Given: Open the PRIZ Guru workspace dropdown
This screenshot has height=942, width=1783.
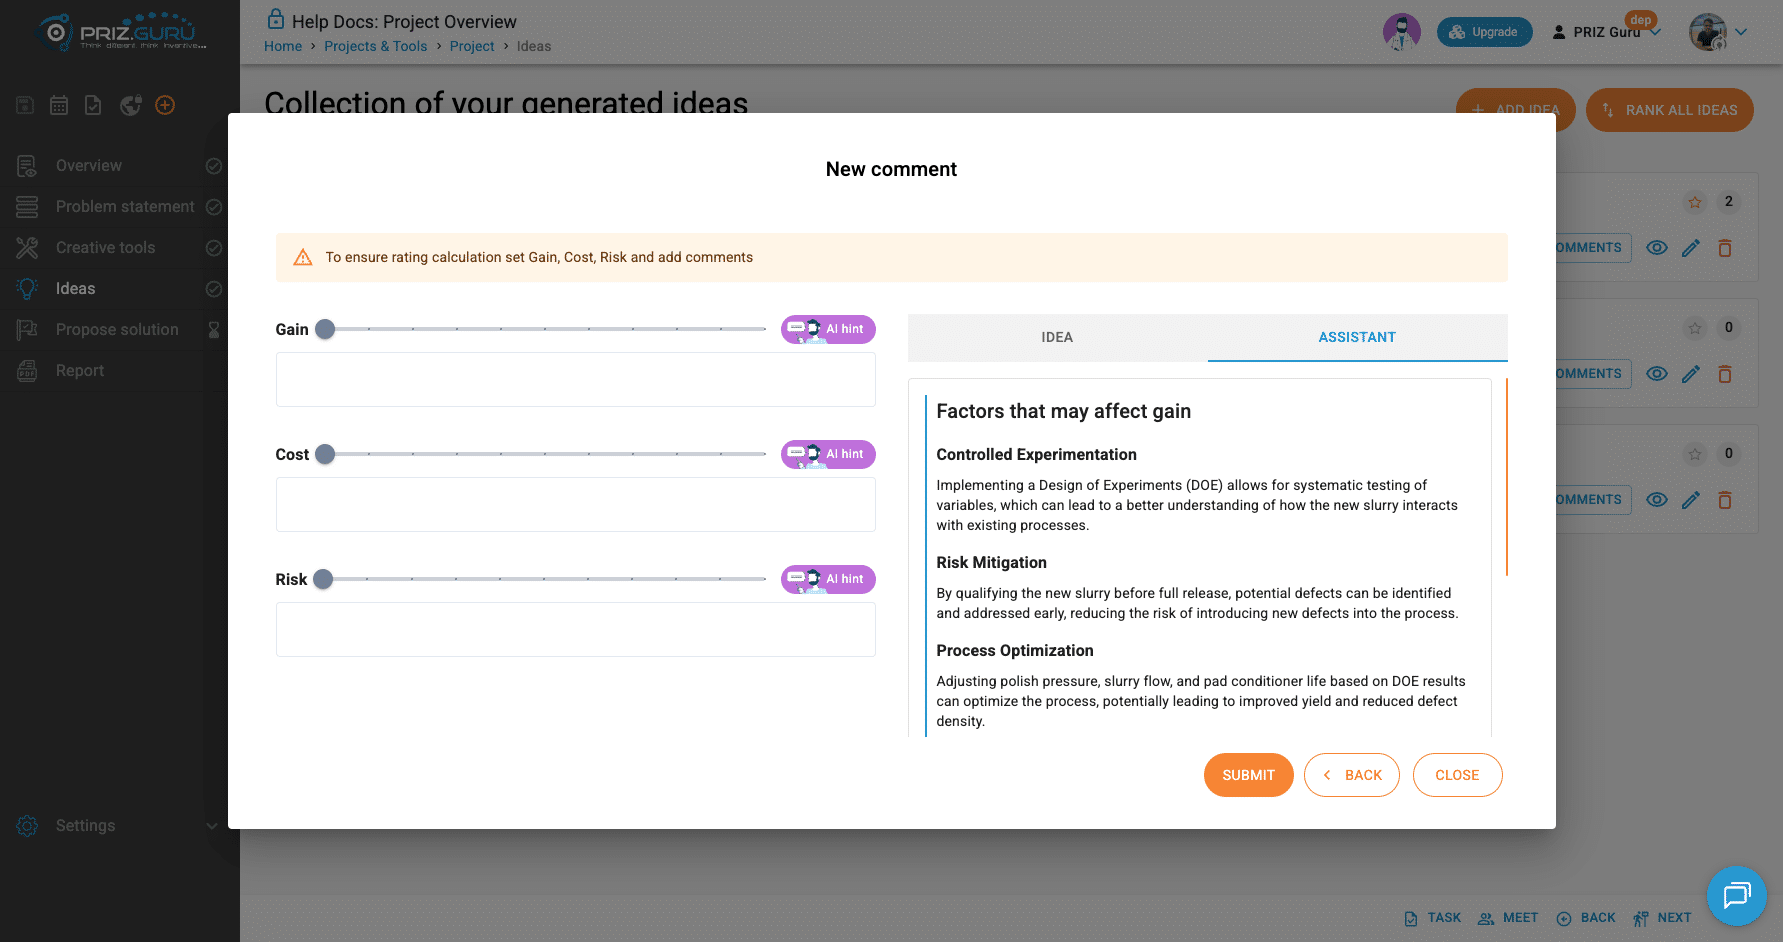Looking at the screenshot, I should tap(1606, 32).
